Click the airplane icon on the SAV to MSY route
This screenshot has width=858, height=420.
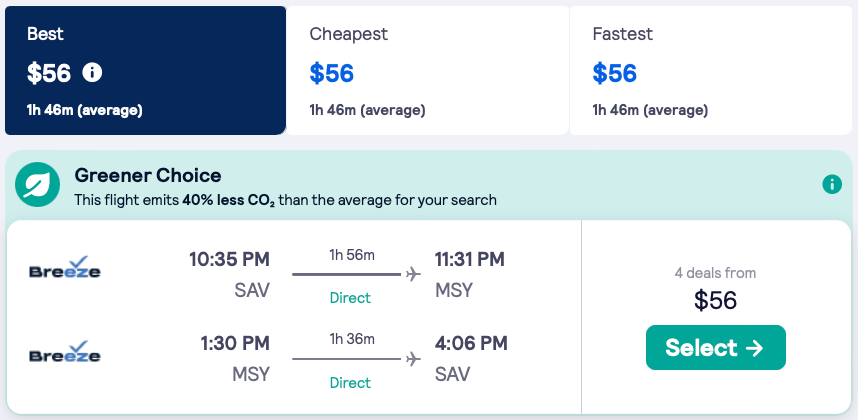click(413, 274)
